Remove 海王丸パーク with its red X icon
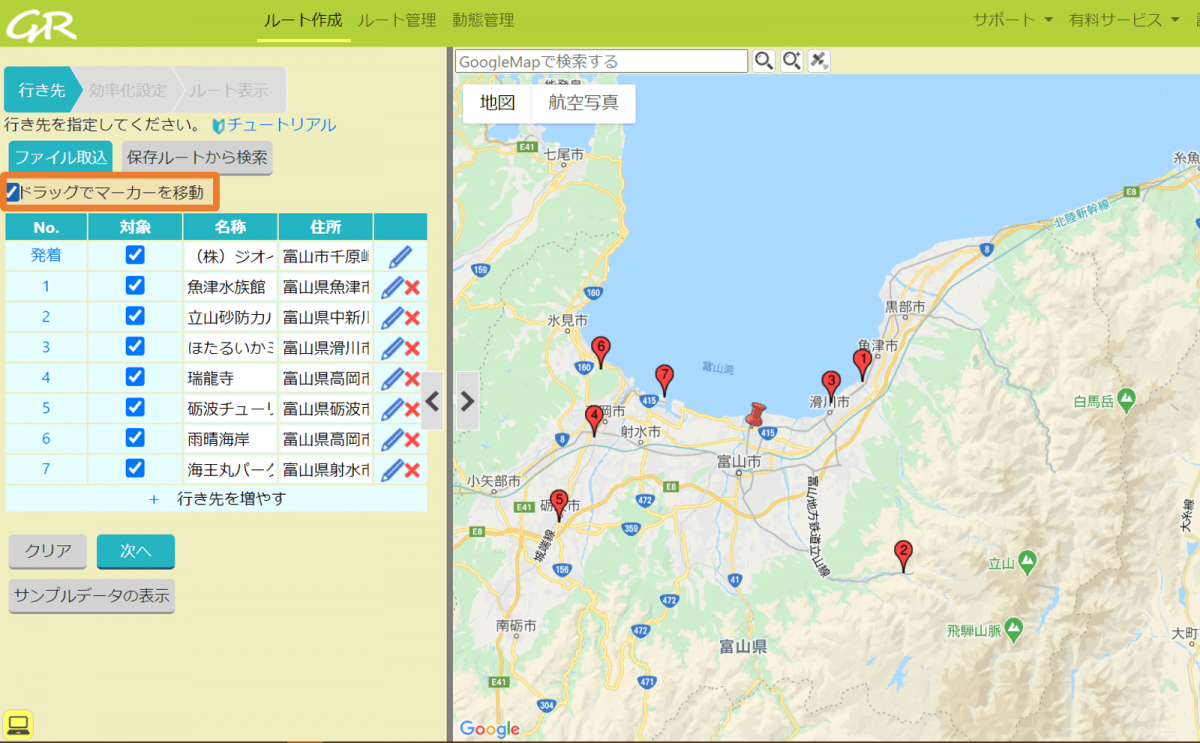The image size is (1200, 743). coord(412,470)
